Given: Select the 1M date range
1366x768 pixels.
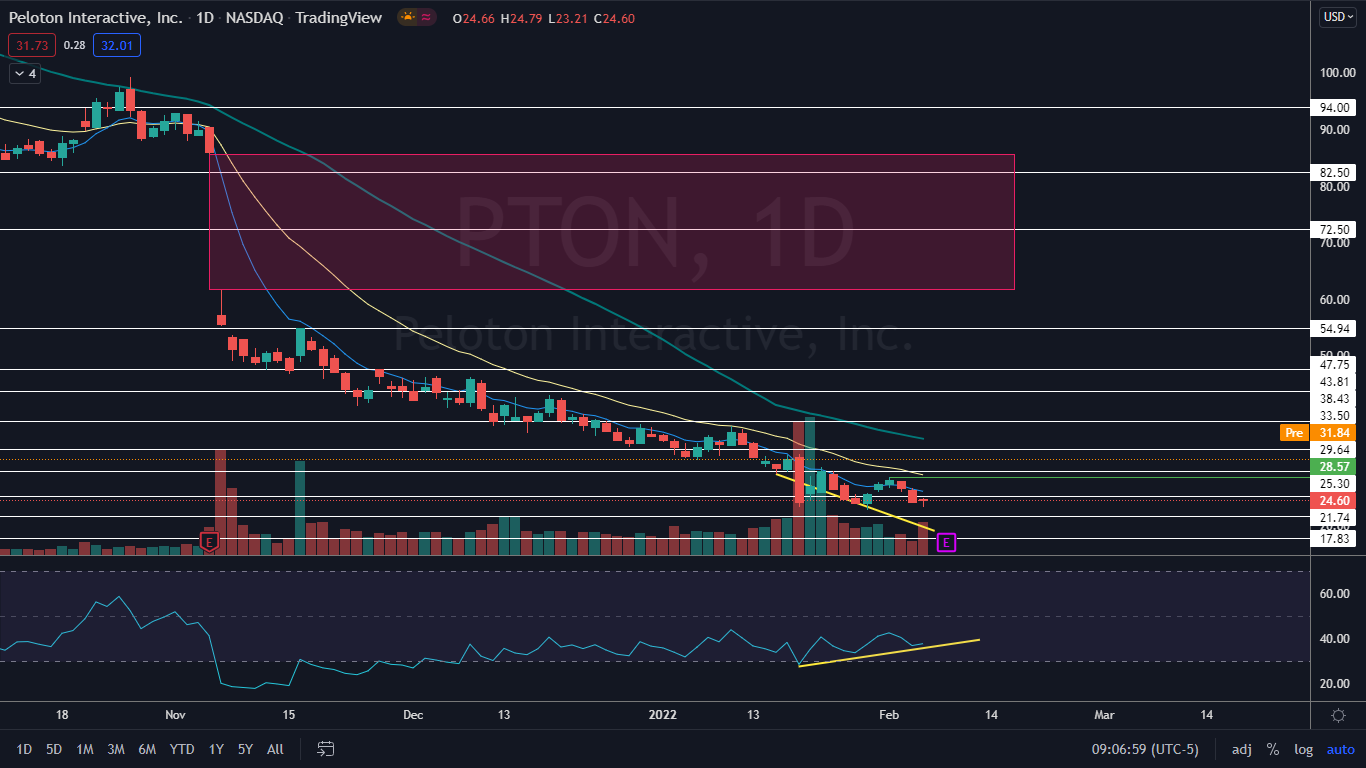Looking at the screenshot, I should [85, 749].
